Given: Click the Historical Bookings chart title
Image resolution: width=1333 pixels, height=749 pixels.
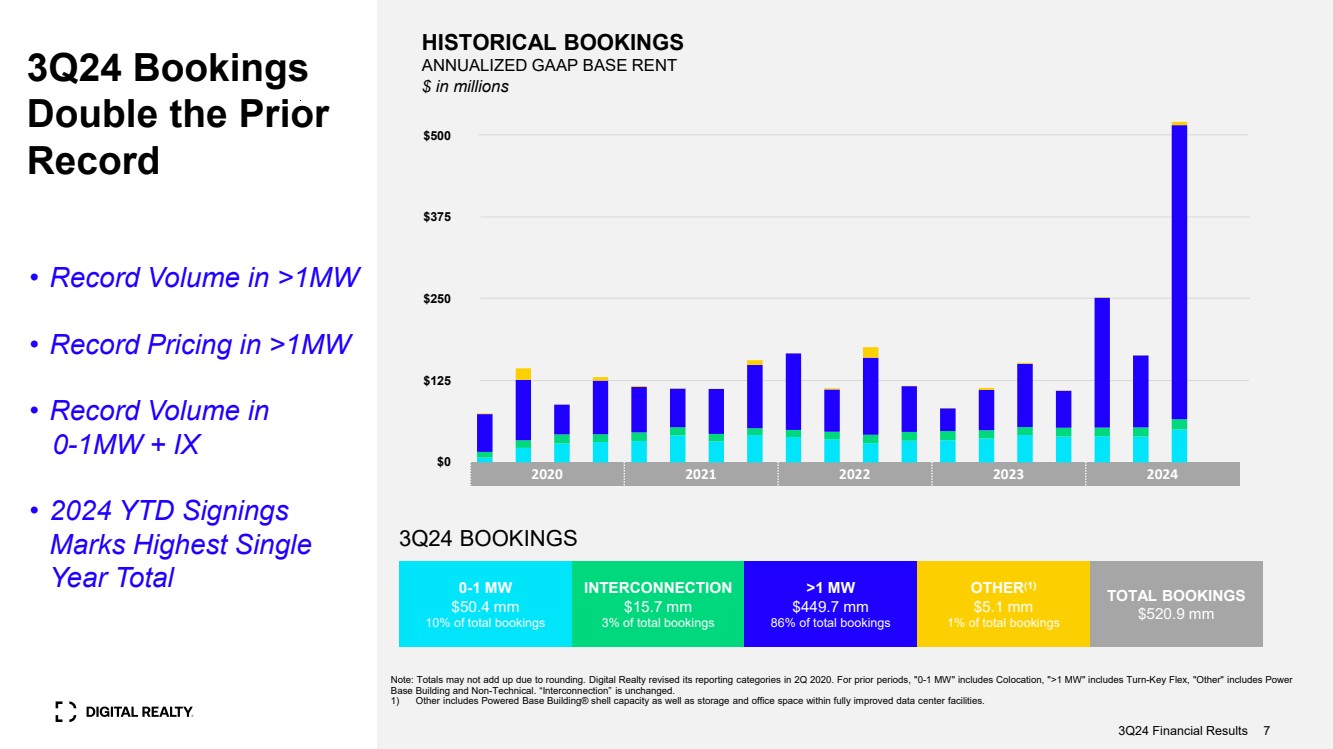Looking at the screenshot, I should [552, 43].
